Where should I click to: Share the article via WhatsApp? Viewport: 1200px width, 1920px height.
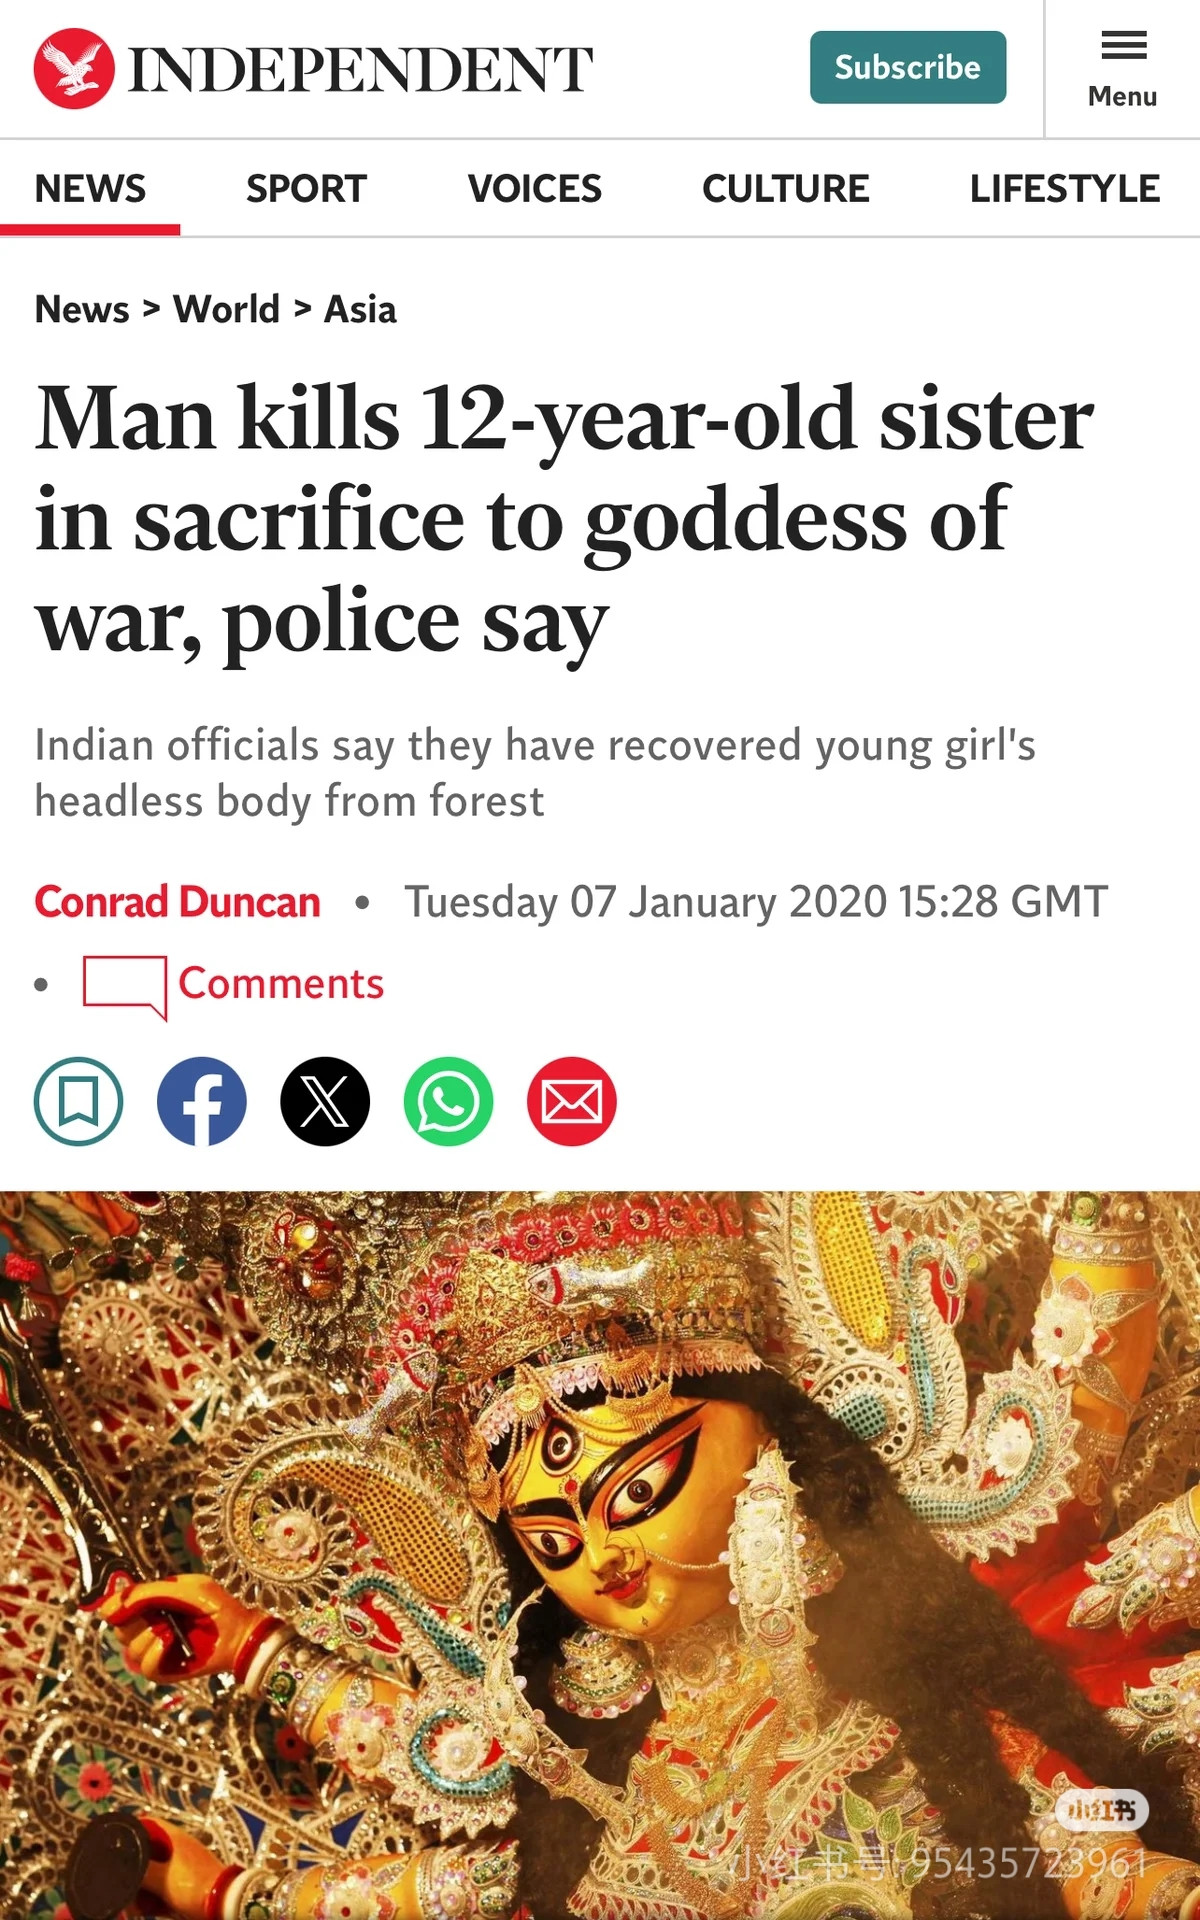point(448,1101)
